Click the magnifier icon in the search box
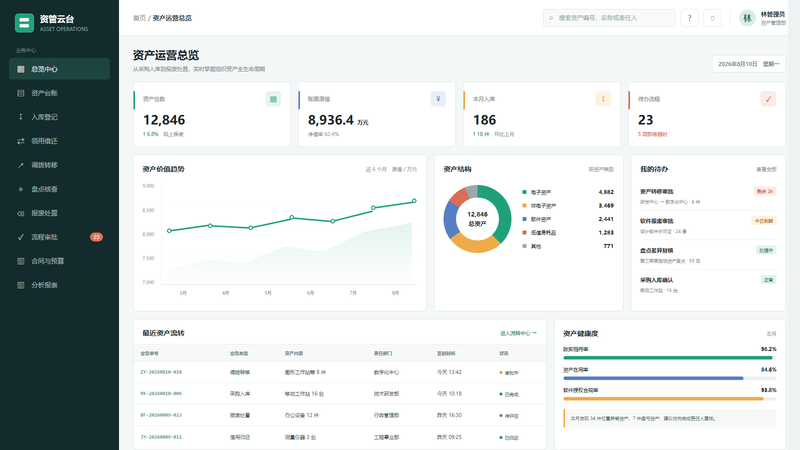The height and width of the screenshot is (450, 800). (x=551, y=18)
